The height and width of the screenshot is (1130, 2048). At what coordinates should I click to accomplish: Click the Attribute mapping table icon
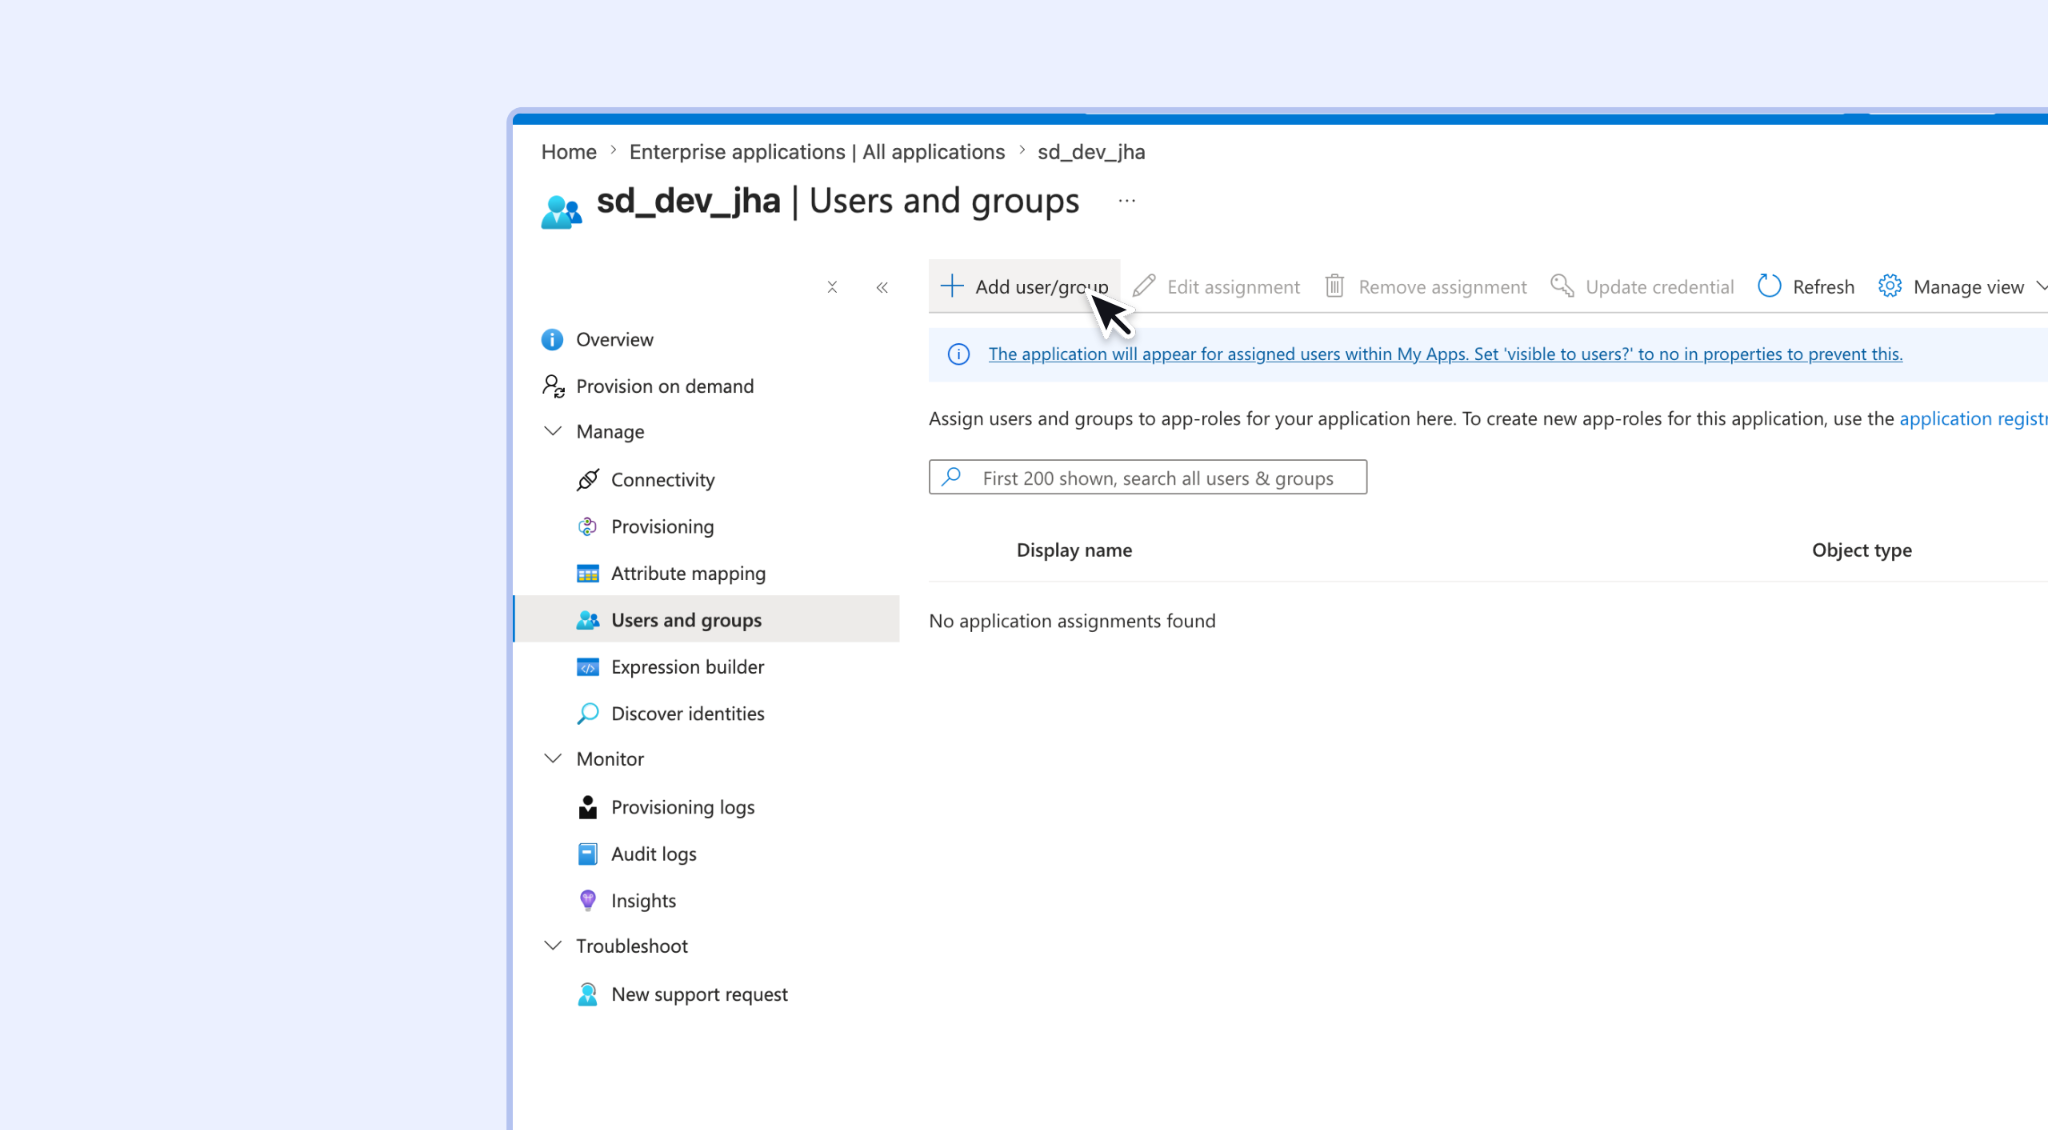click(x=588, y=574)
